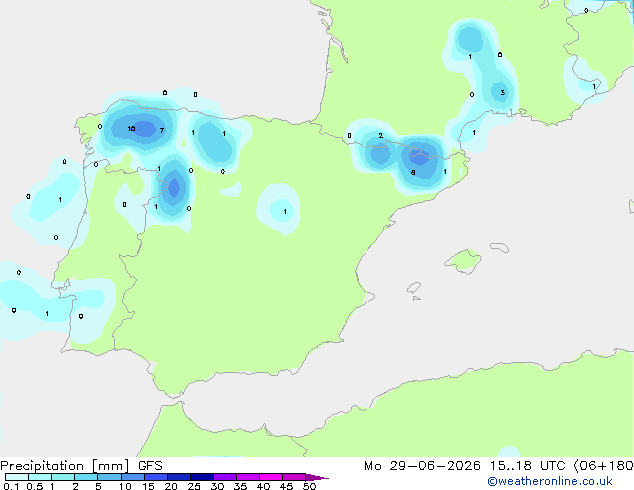The image size is (634, 490).
Task: Click the legend label '0.1'
Action: coord(11,486)
